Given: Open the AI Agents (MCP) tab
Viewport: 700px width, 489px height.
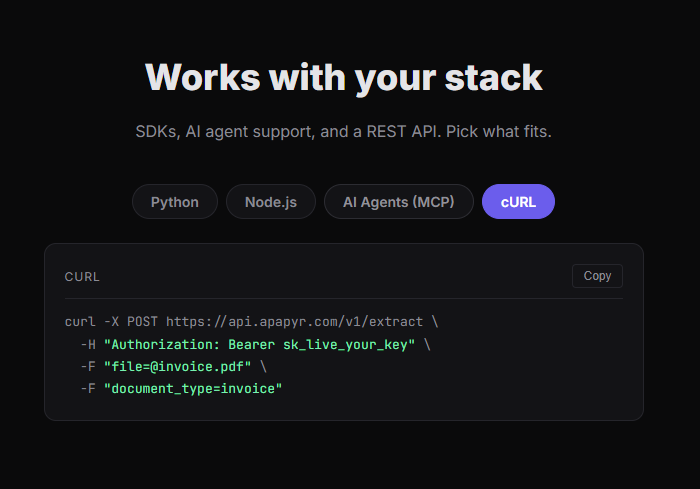Looking at the screenshot, I should pyautogui.click(x=398, y=202).
